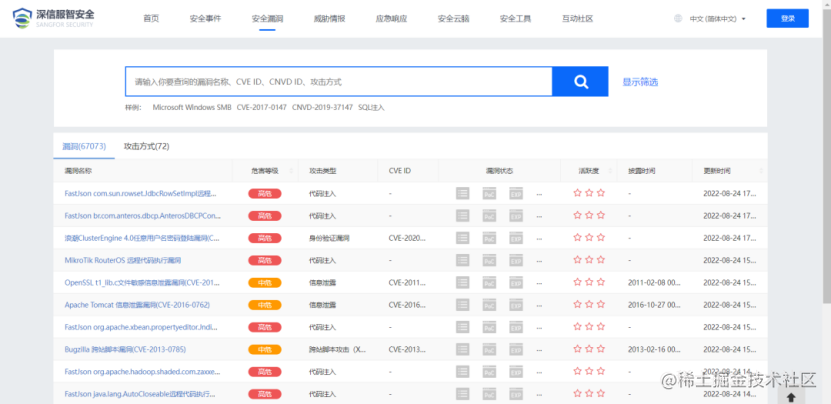831x404 pixels.
Task: Click EXP icon in MikroTik RouterOS row
Action: (x=516, y=260)
